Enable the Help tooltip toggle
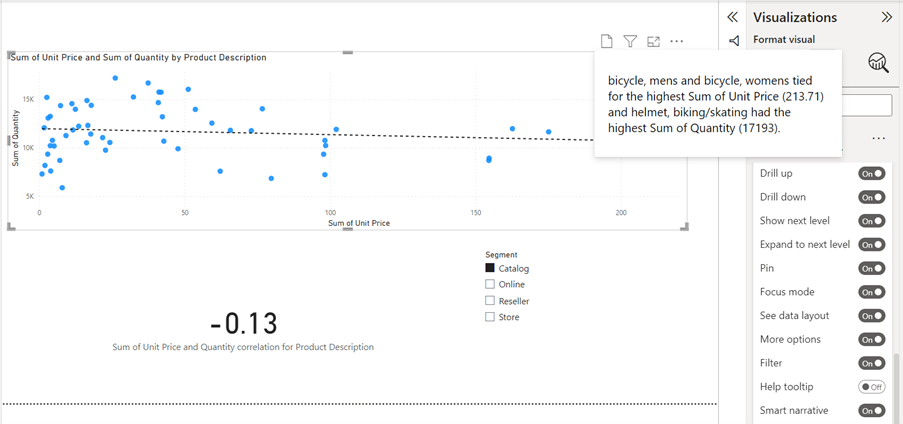 871,387
